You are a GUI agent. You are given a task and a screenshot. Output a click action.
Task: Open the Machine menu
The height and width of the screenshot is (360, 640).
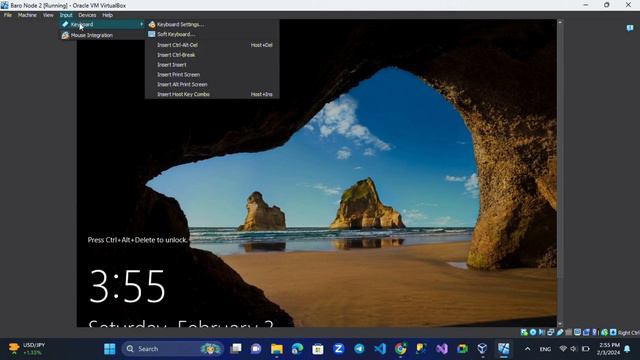point(27,15)
